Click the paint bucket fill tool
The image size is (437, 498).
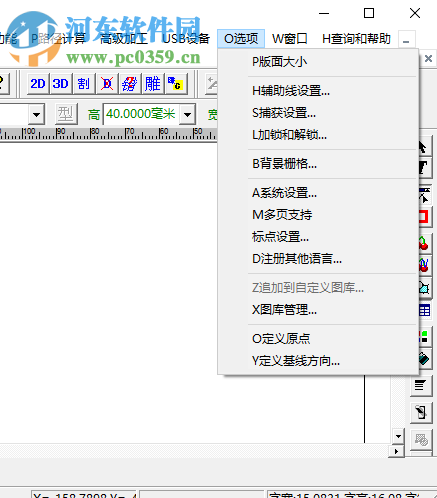pyautogui.click(x=424, y=359)
